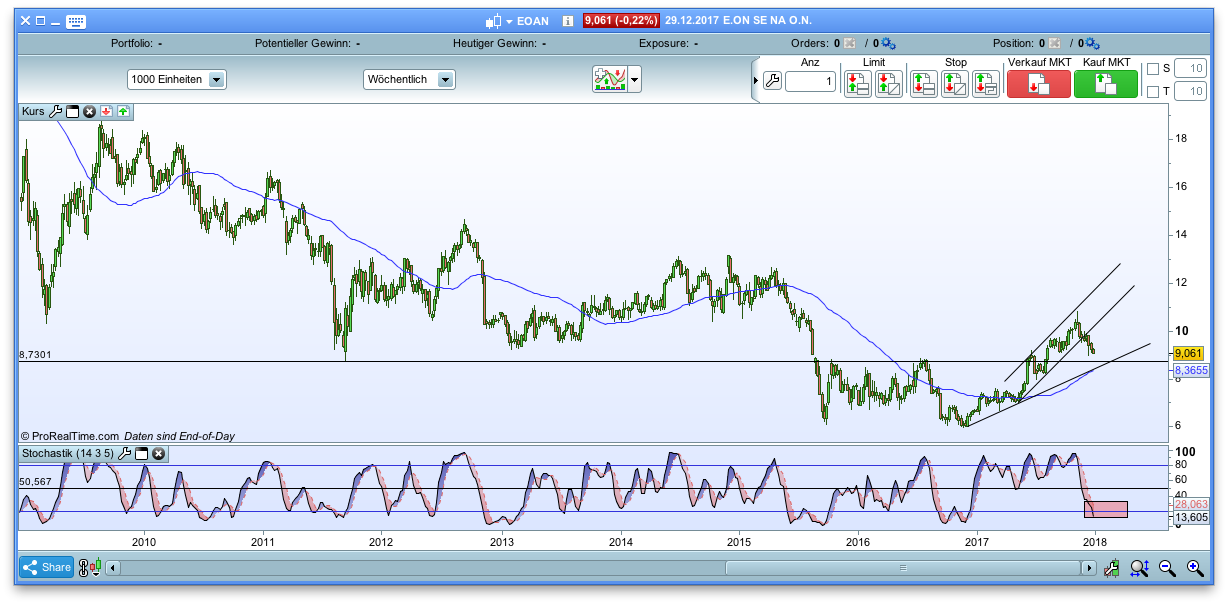
Task: Click the EOAN ticker symbol in title bar
Action: (x=533, y=21)
